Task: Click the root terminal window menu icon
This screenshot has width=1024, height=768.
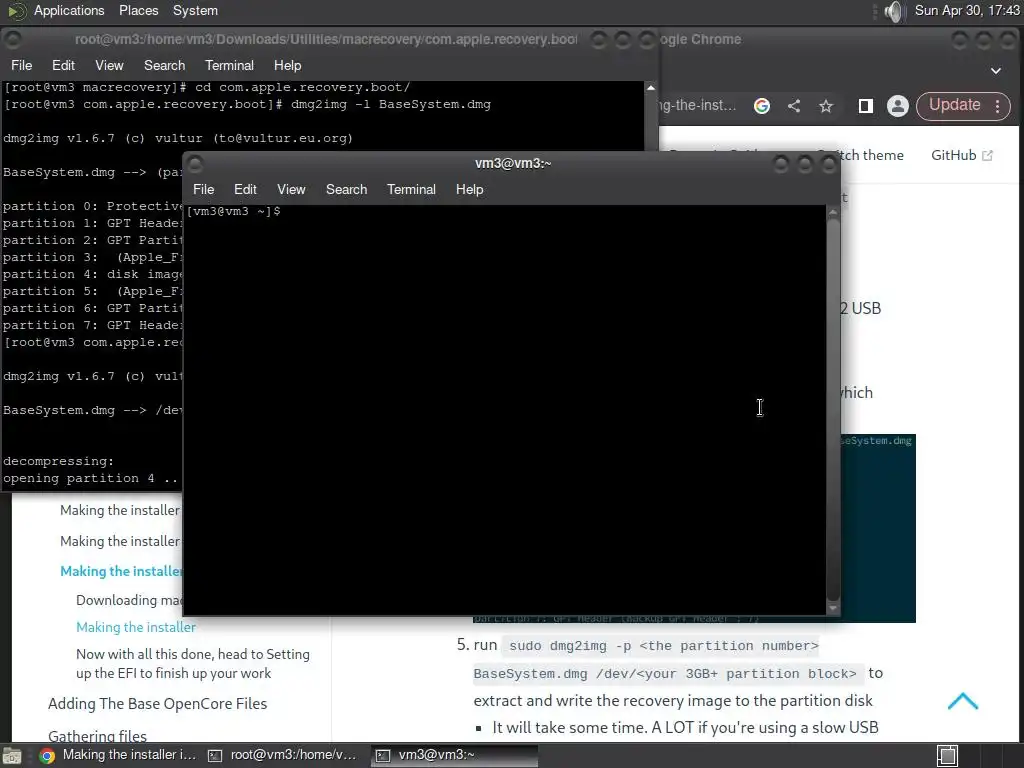Action: click(x=12, y=39)
